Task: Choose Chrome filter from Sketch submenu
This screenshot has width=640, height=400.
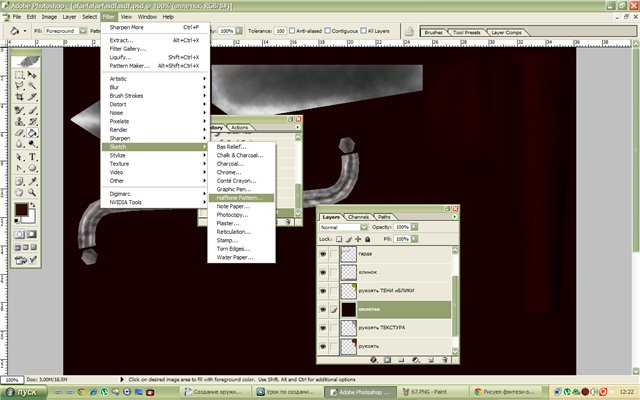Action: [x=241, y=172]
